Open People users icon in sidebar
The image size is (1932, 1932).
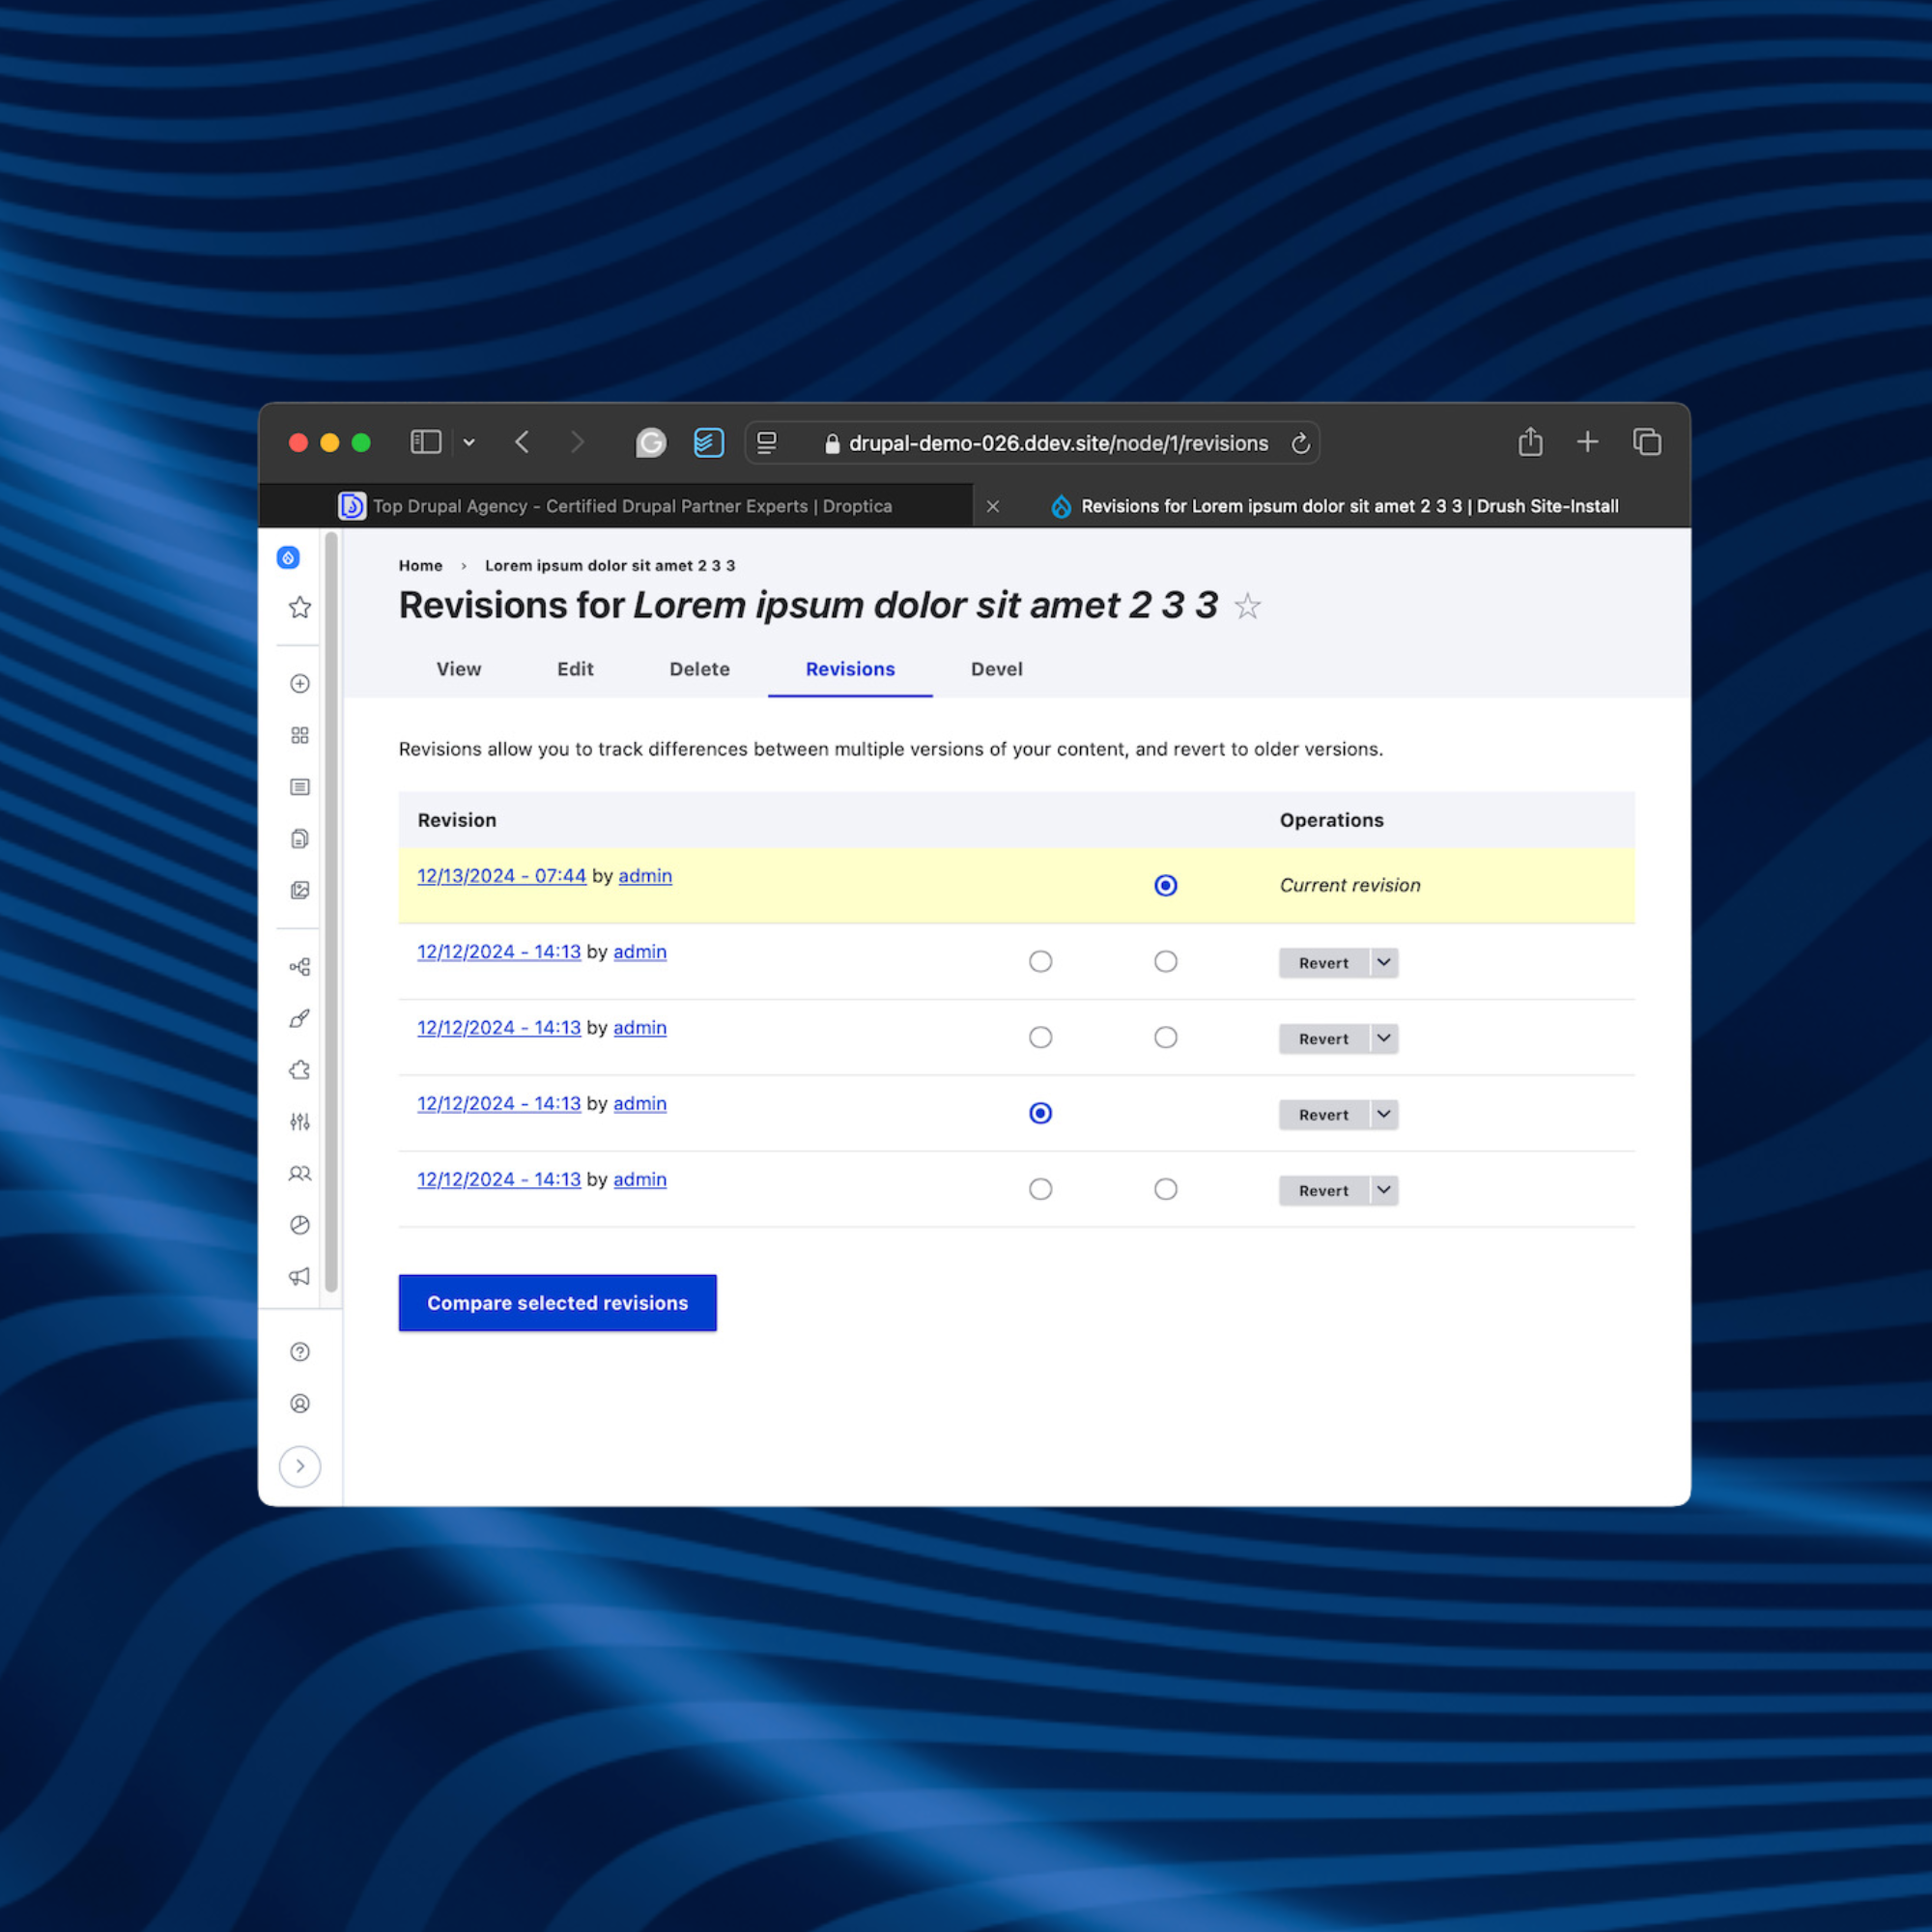tap(299, 1174)
